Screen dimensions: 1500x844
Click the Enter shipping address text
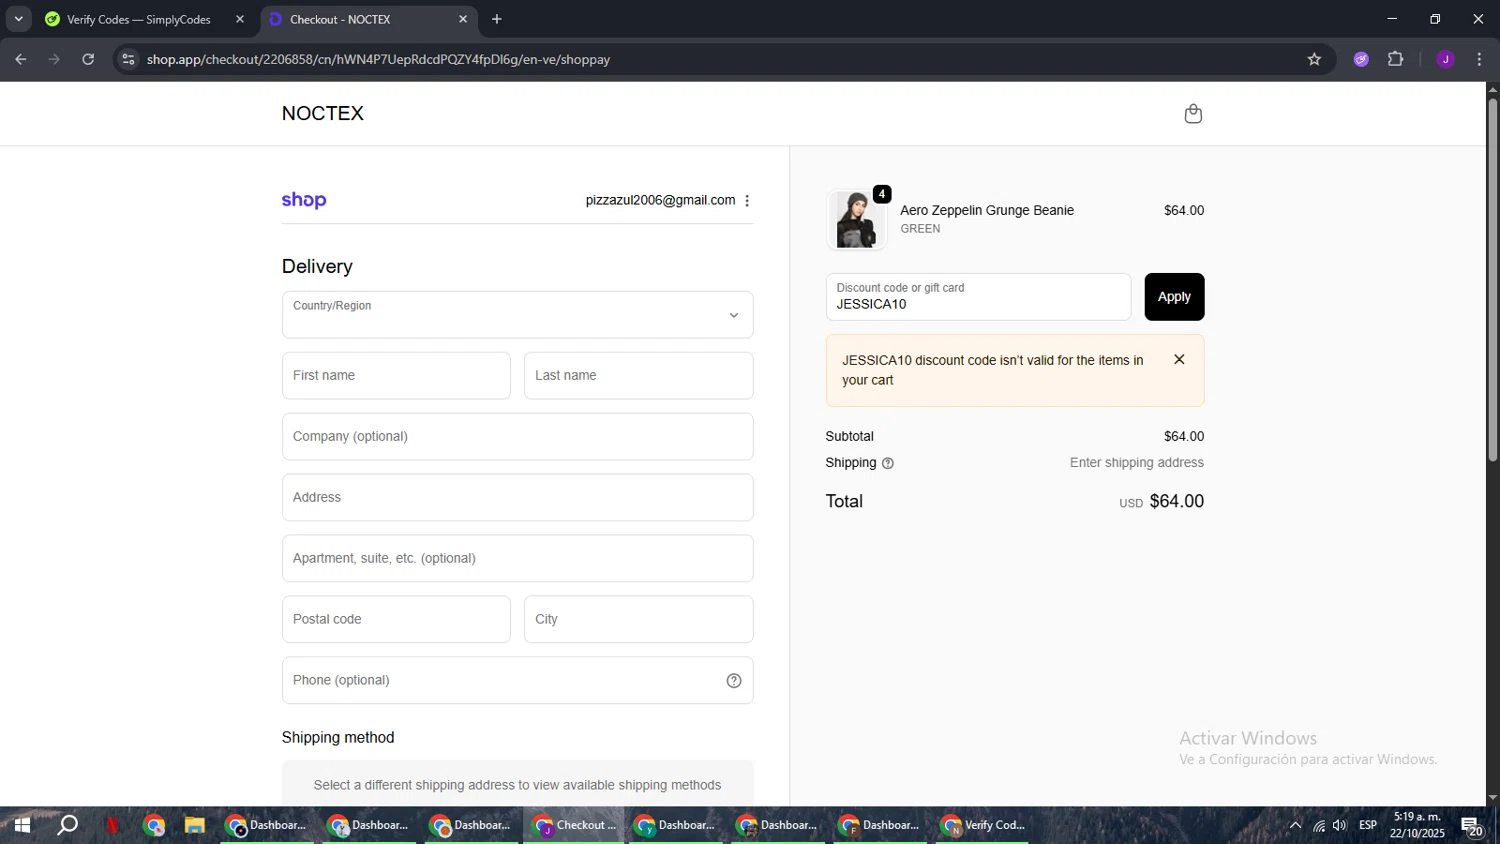coord(1137,463)
